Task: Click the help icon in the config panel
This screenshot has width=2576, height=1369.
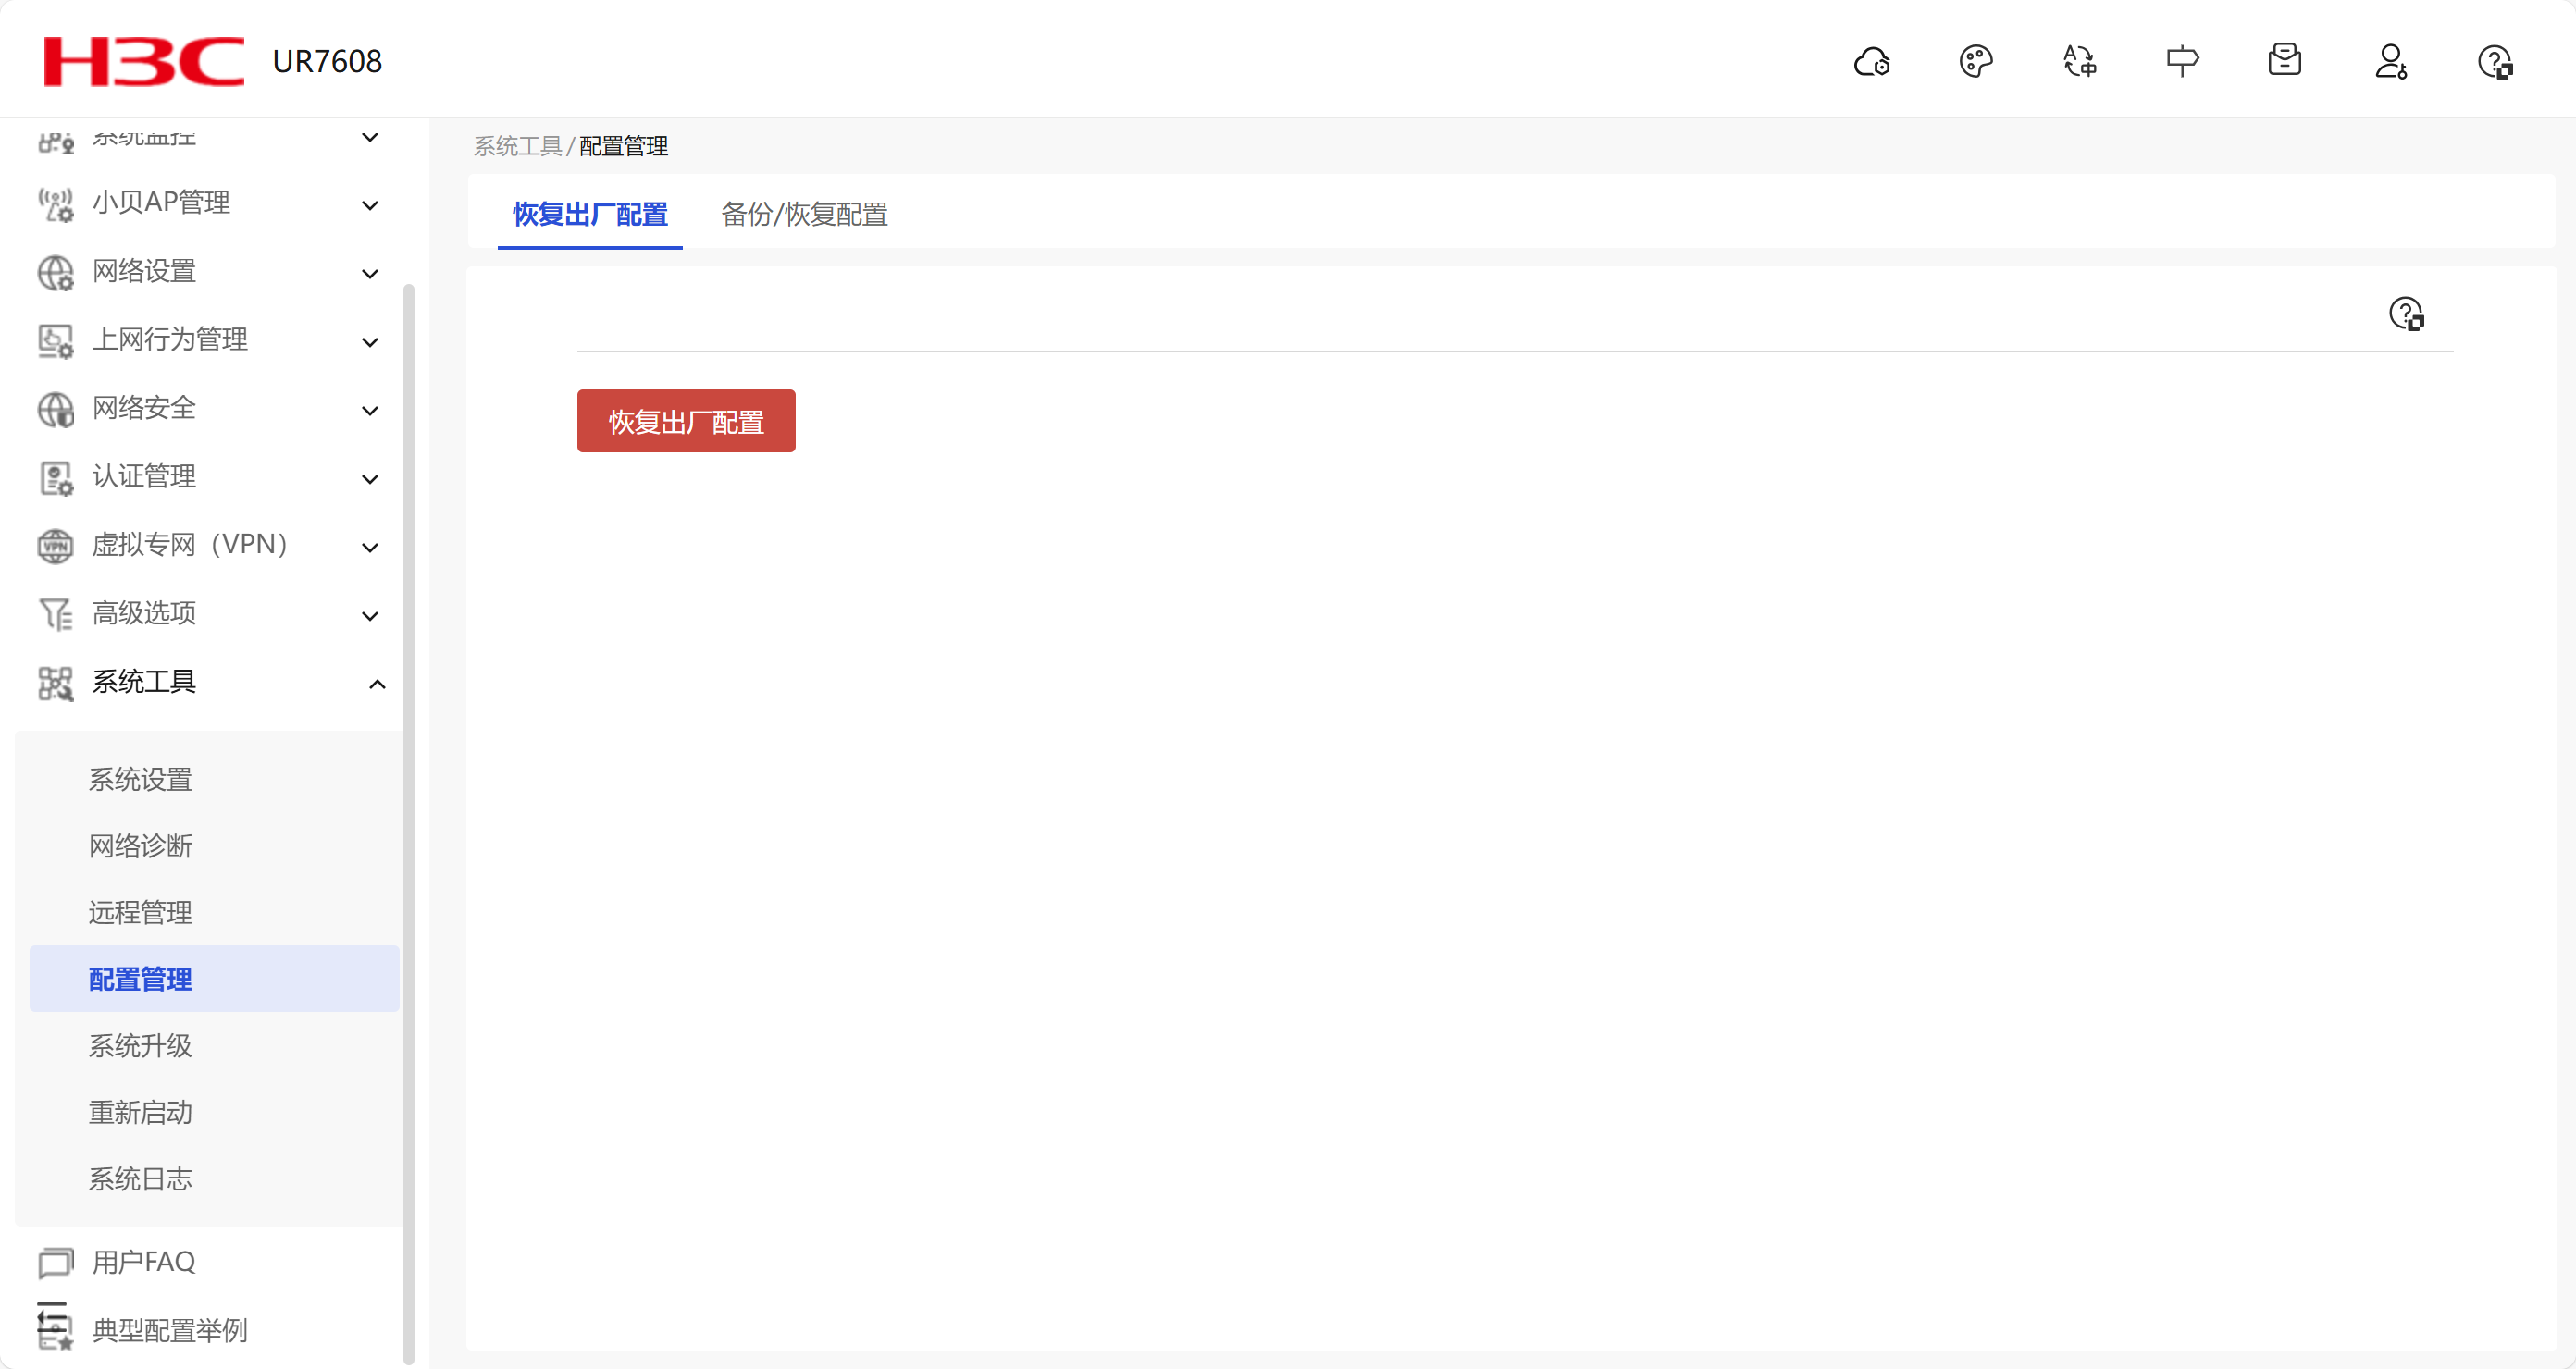Action: (2406, 314)
